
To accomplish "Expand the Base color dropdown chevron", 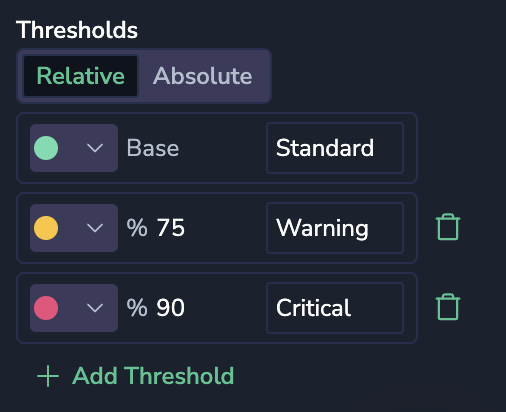I will pyautogui.click(x=95, y=148).
